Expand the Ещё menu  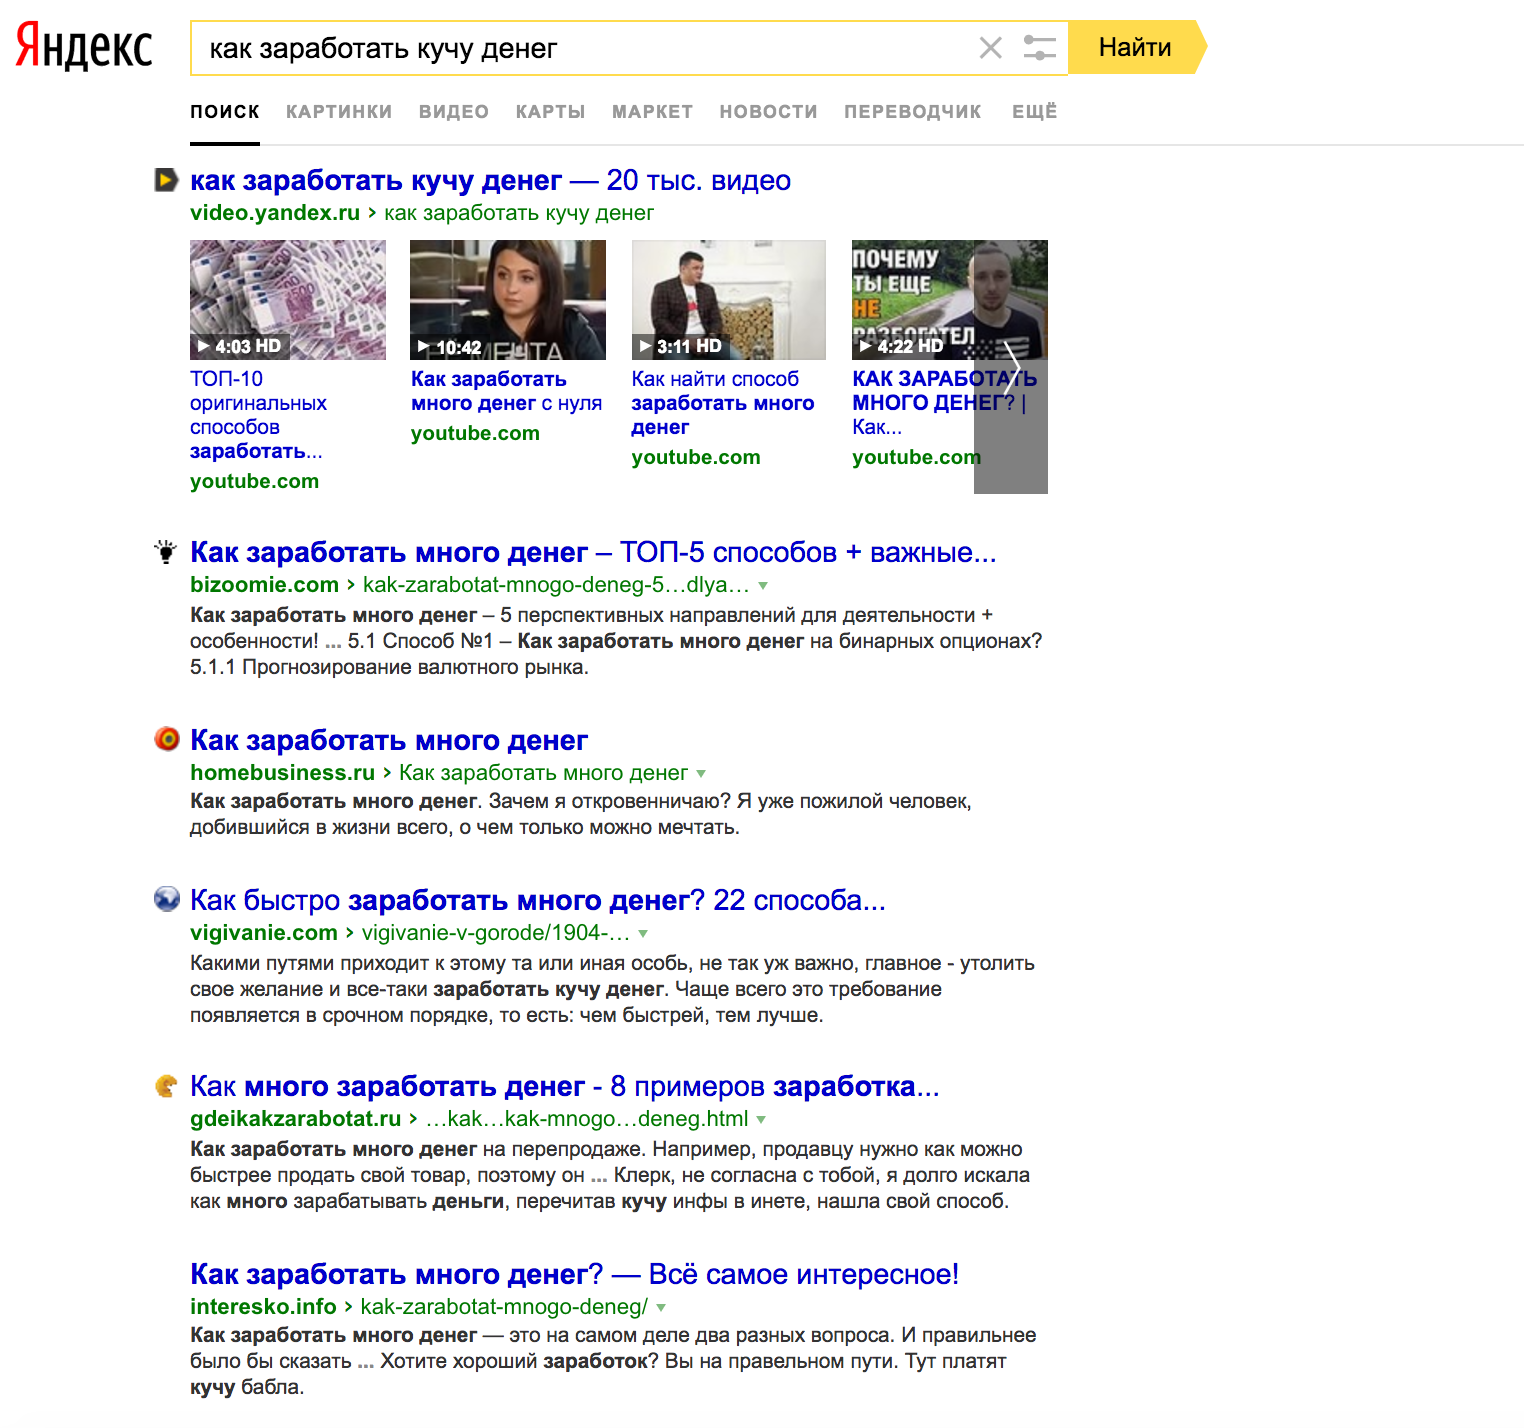click(x=1035, y=112)
